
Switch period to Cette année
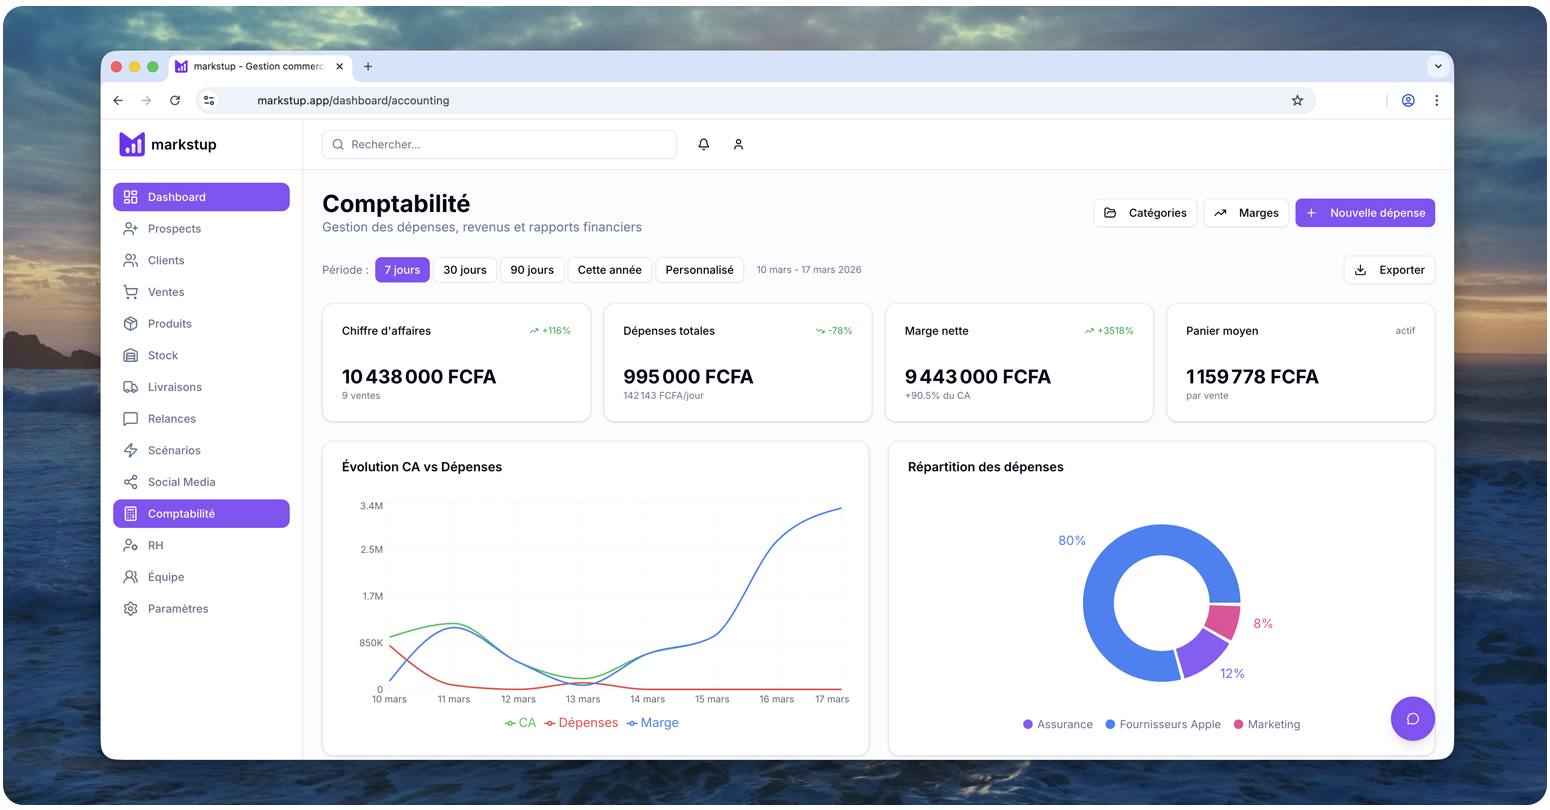pos(609,270)
